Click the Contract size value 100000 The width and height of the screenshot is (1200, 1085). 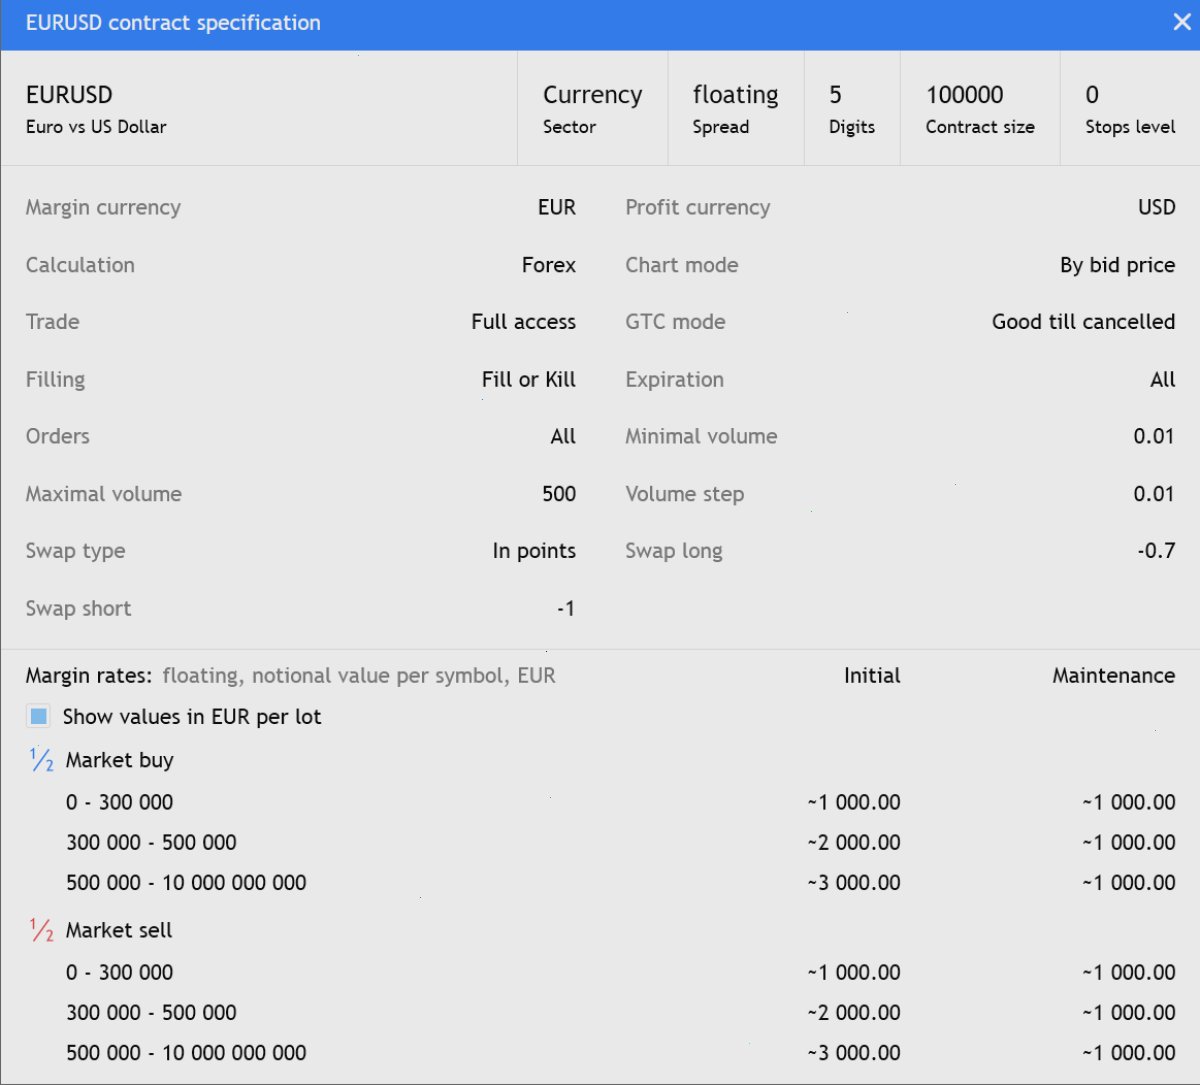(x=965, y=95)
